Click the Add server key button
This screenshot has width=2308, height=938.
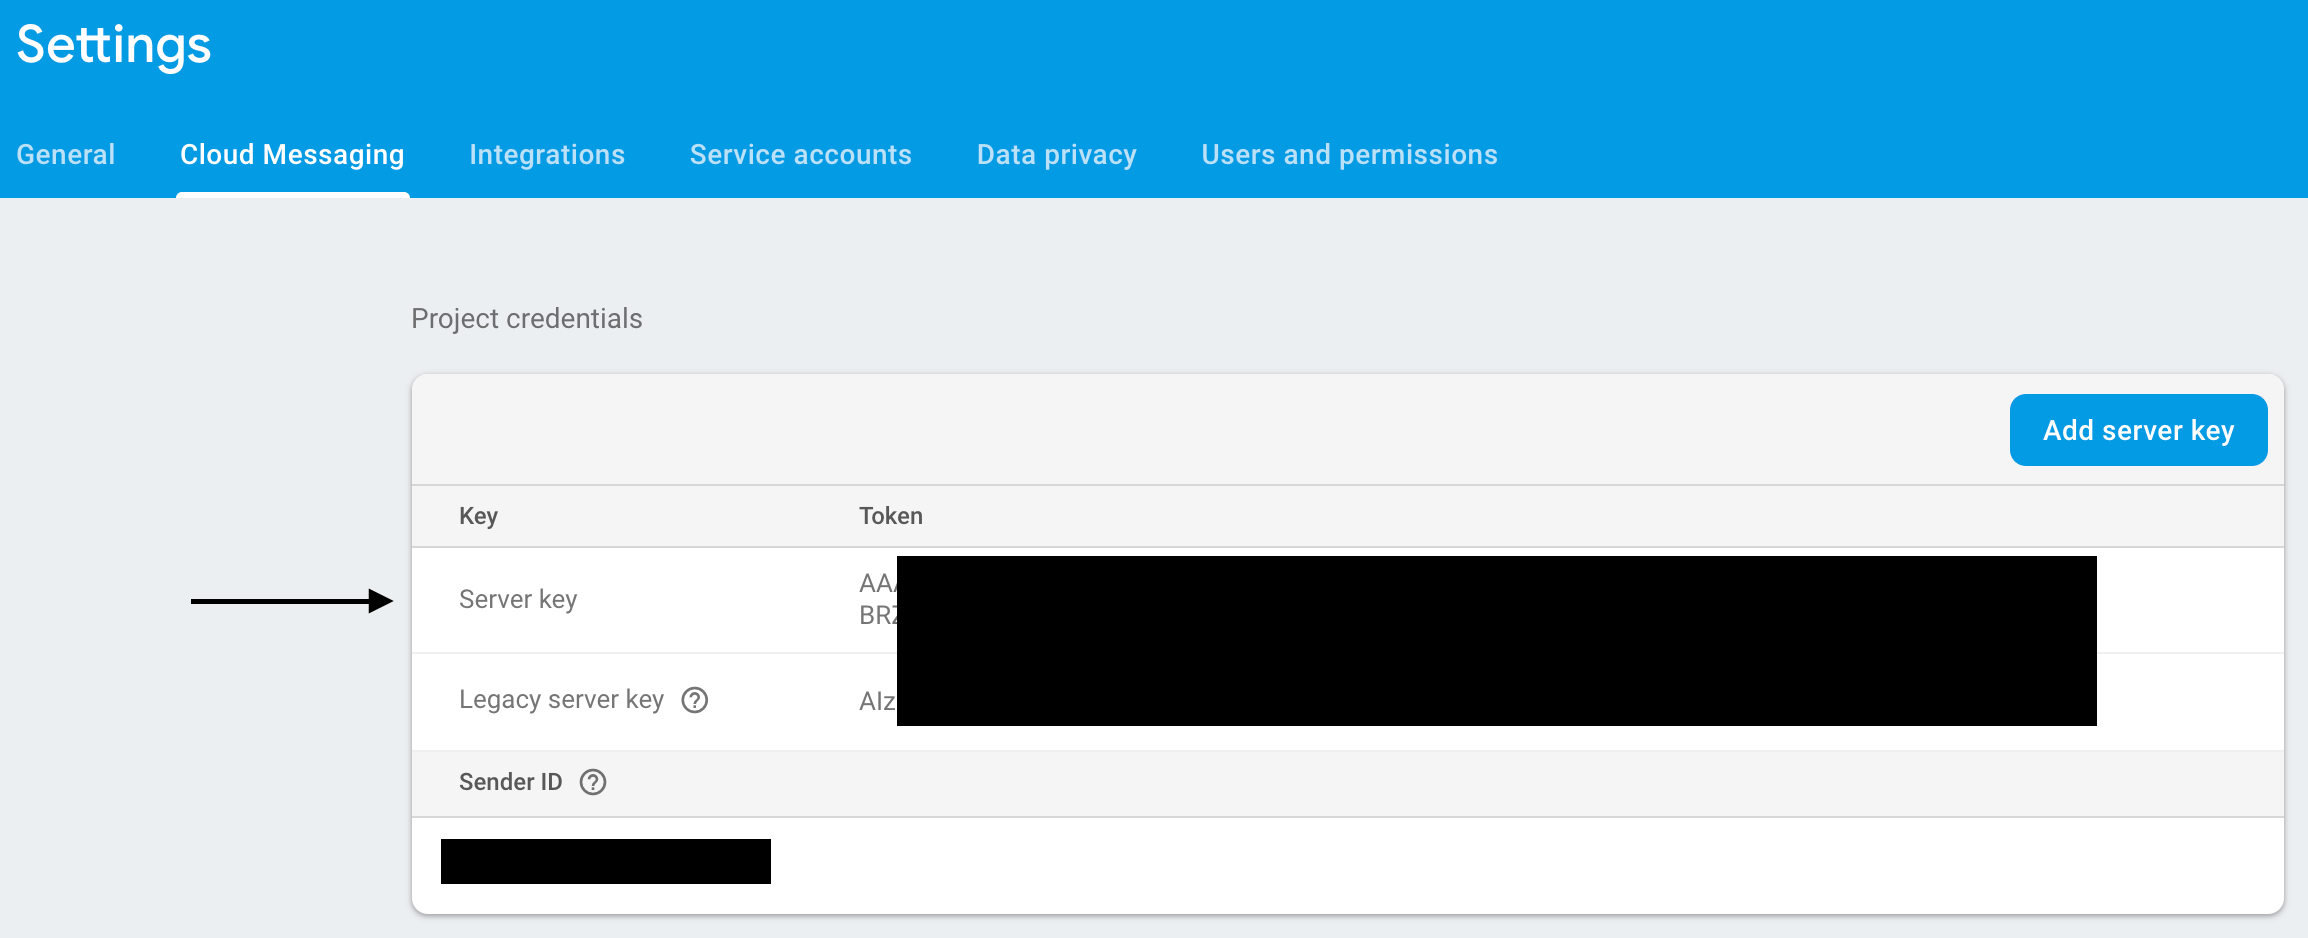2138,430
